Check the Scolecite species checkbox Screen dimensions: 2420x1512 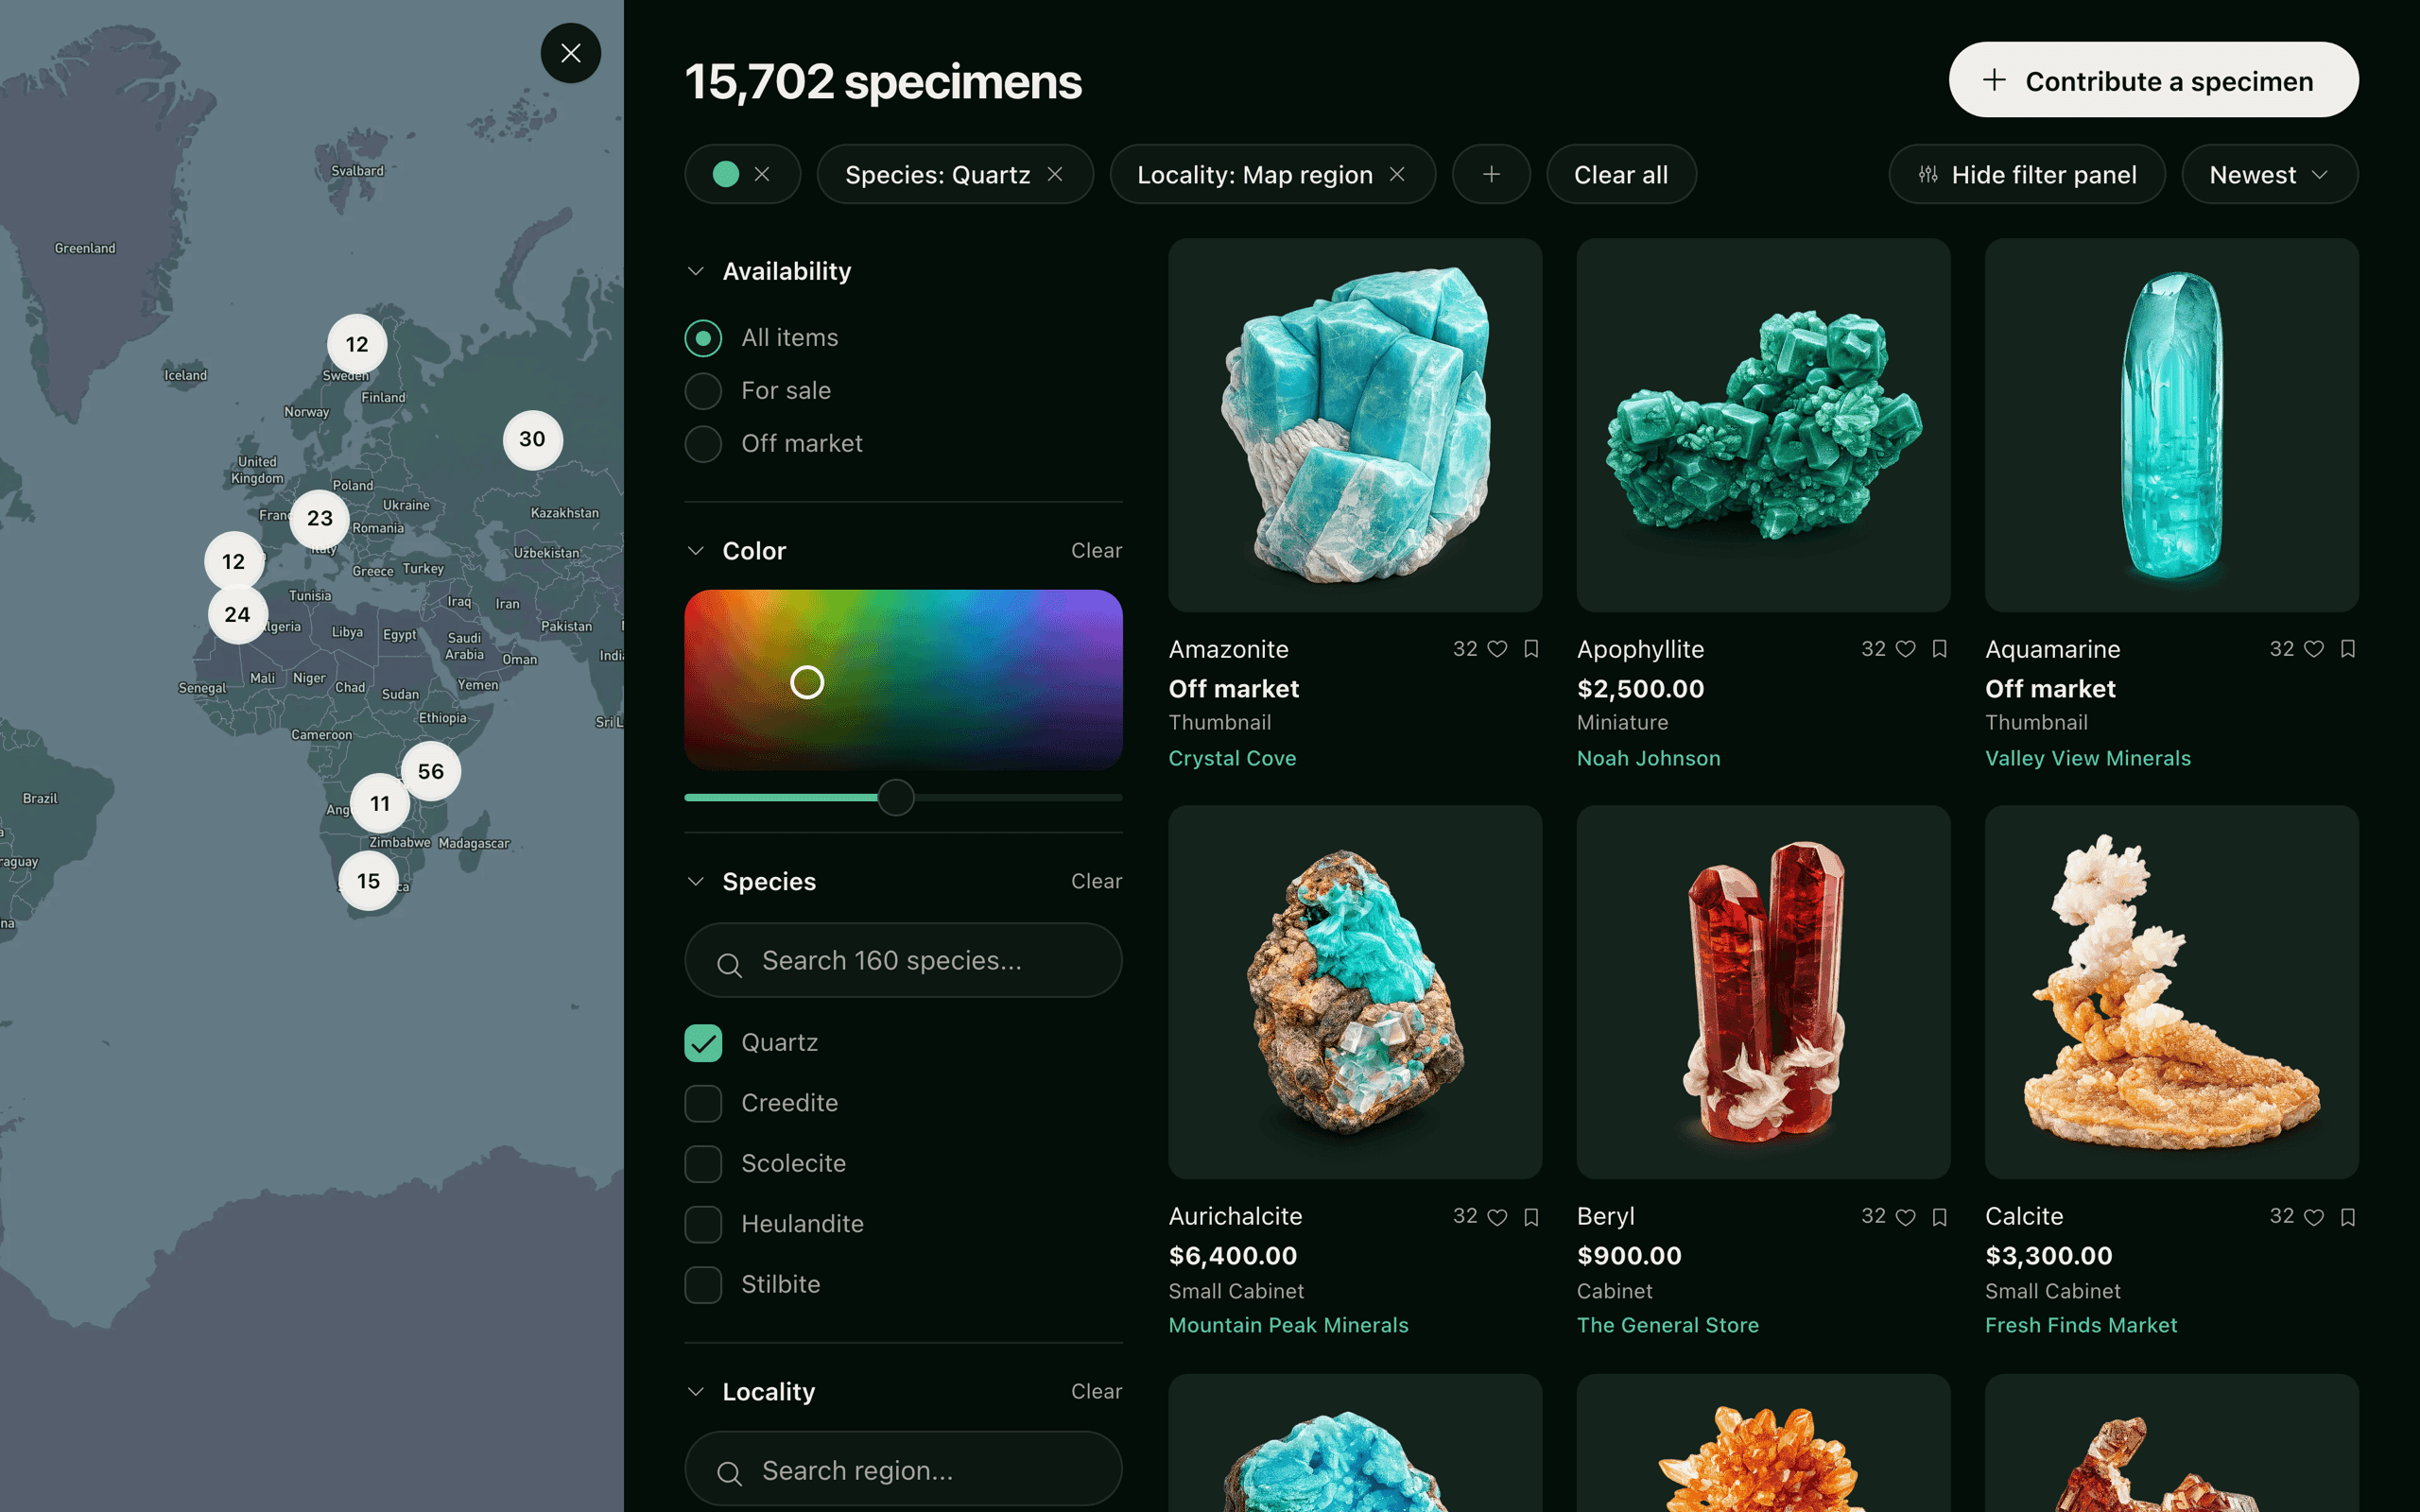click(703, 1164)
